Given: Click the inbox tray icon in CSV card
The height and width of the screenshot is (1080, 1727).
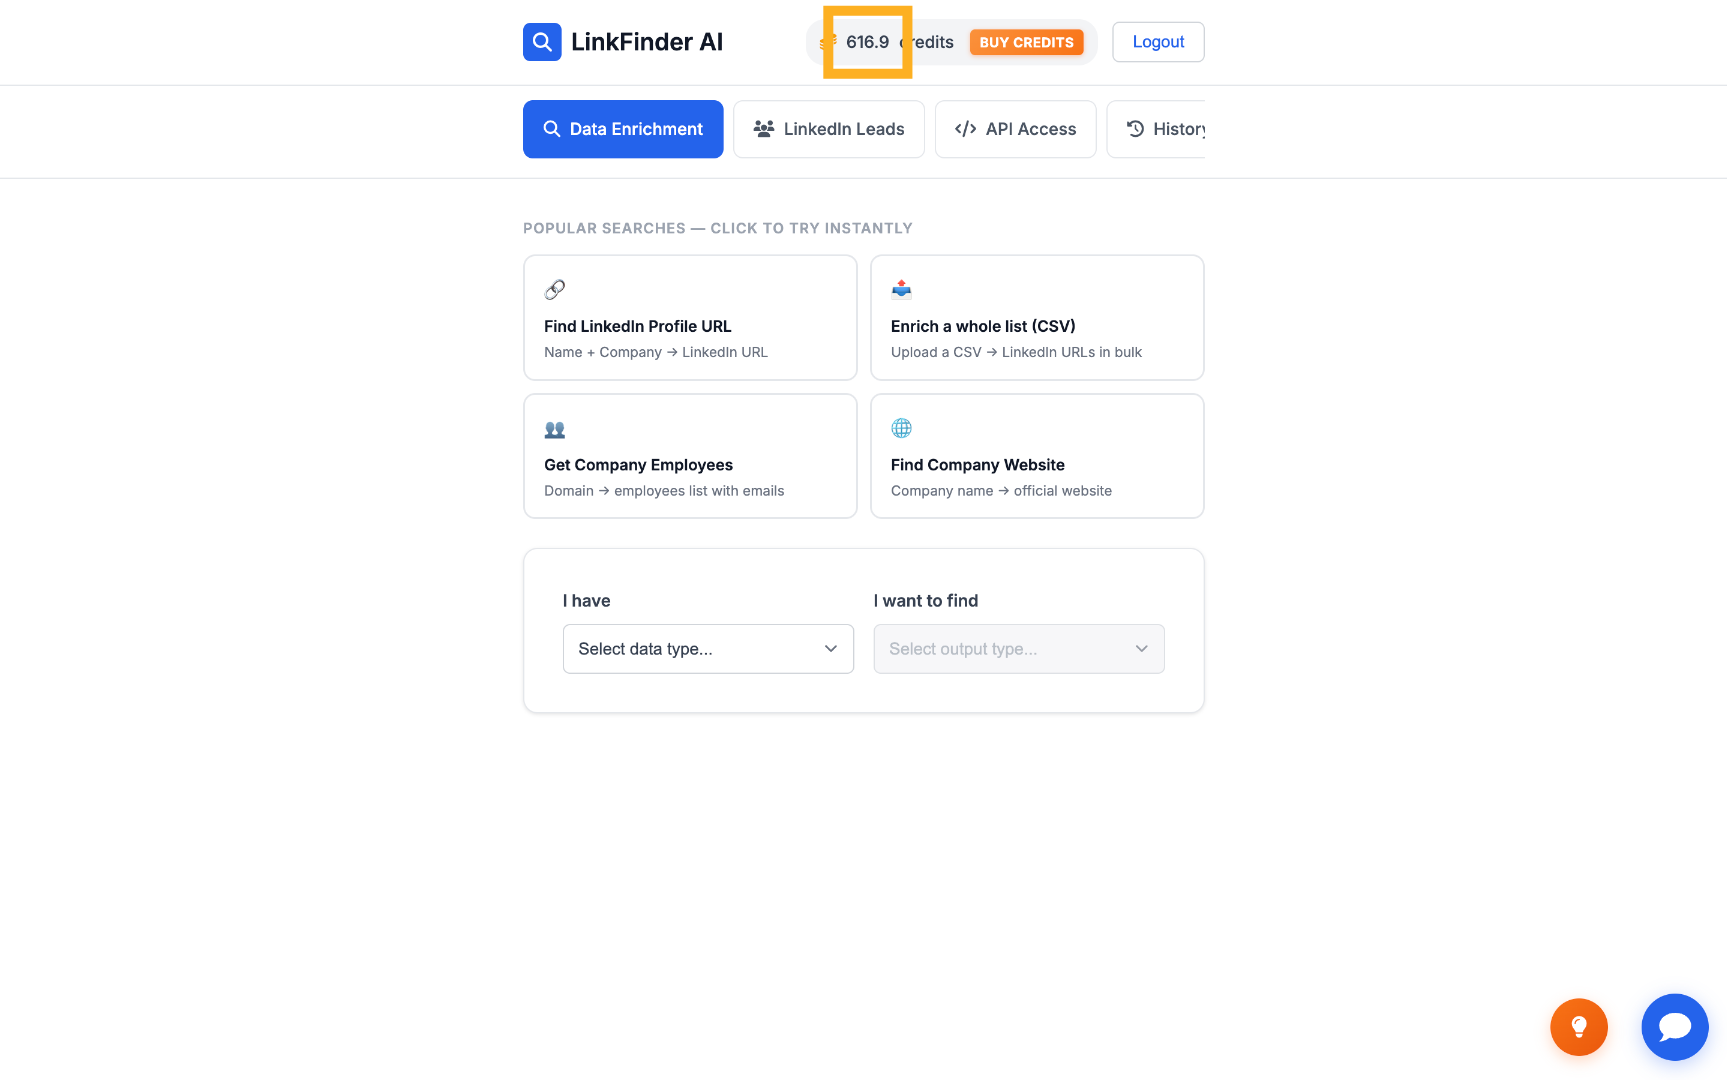Looking at the screenshot, I should [901, 289].
